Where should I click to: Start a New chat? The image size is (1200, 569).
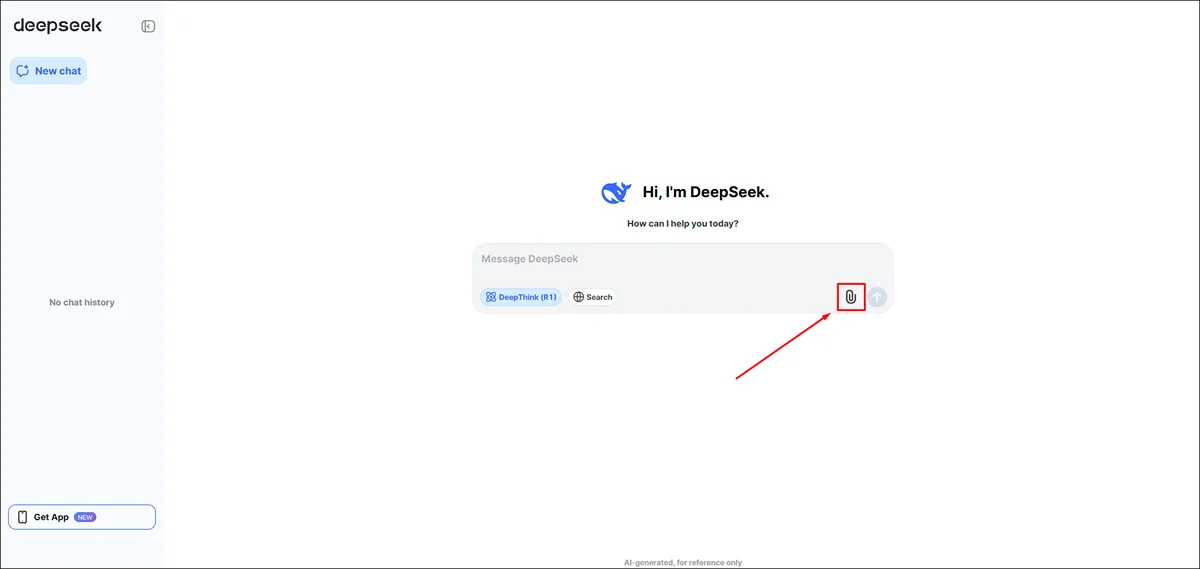point(48,71)
